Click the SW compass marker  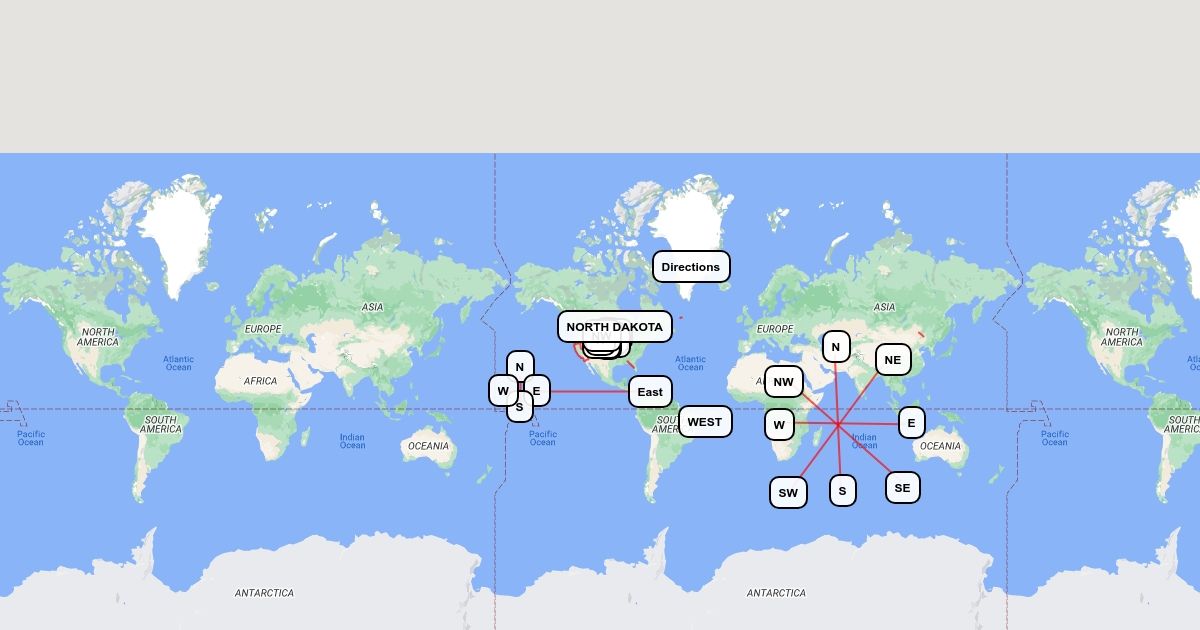pyautogui.click(x=788, y=492)
